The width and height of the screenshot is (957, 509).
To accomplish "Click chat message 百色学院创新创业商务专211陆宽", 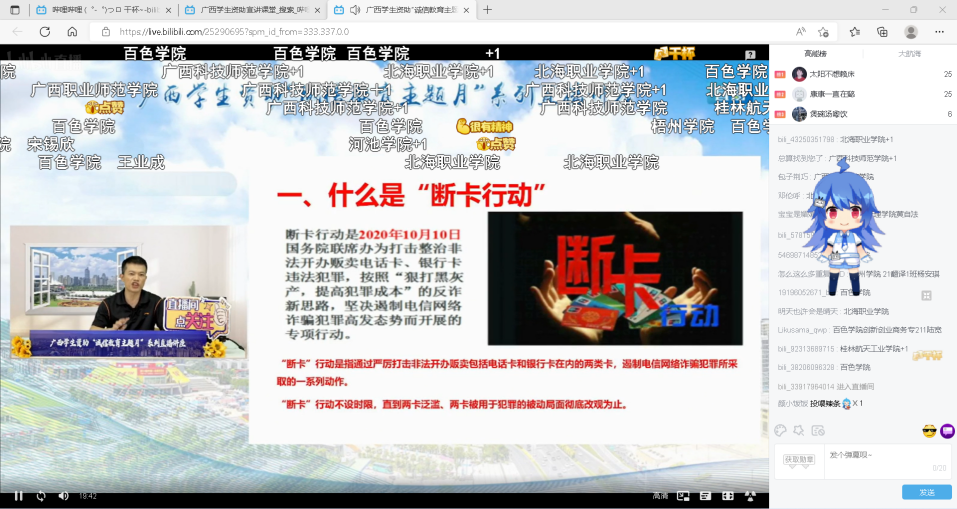I will [887, 330].
